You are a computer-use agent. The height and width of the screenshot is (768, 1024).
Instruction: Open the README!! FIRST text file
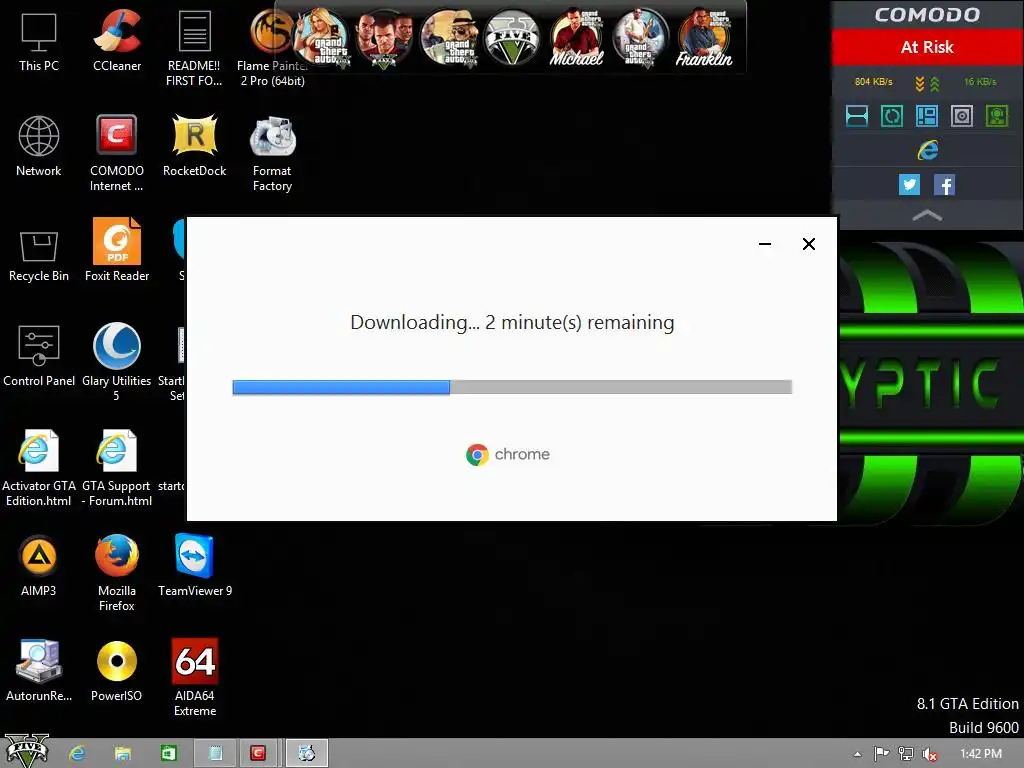click(x=194, y=48)
